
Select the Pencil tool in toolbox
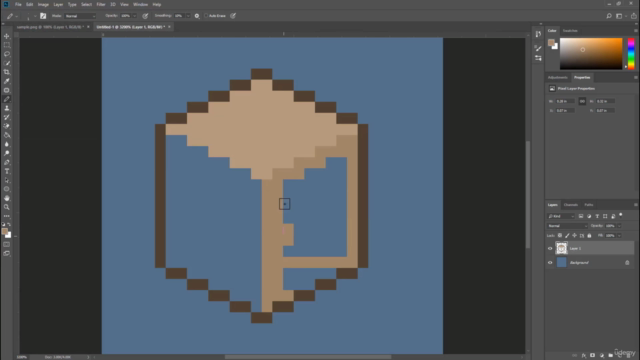(x=7, y=99)
